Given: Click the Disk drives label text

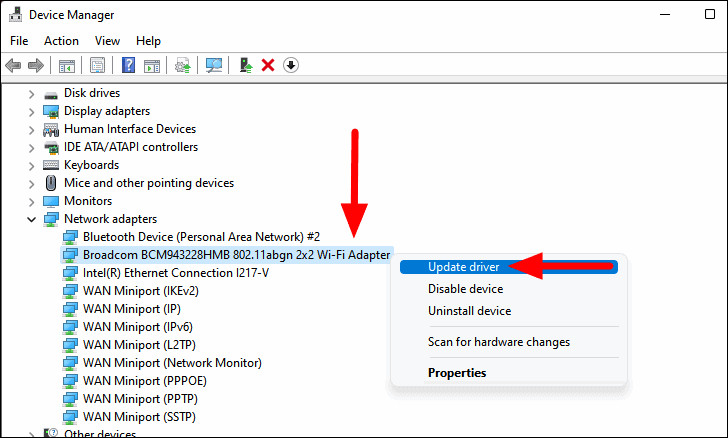Looking at the screenshot, I should pos(92,93).
